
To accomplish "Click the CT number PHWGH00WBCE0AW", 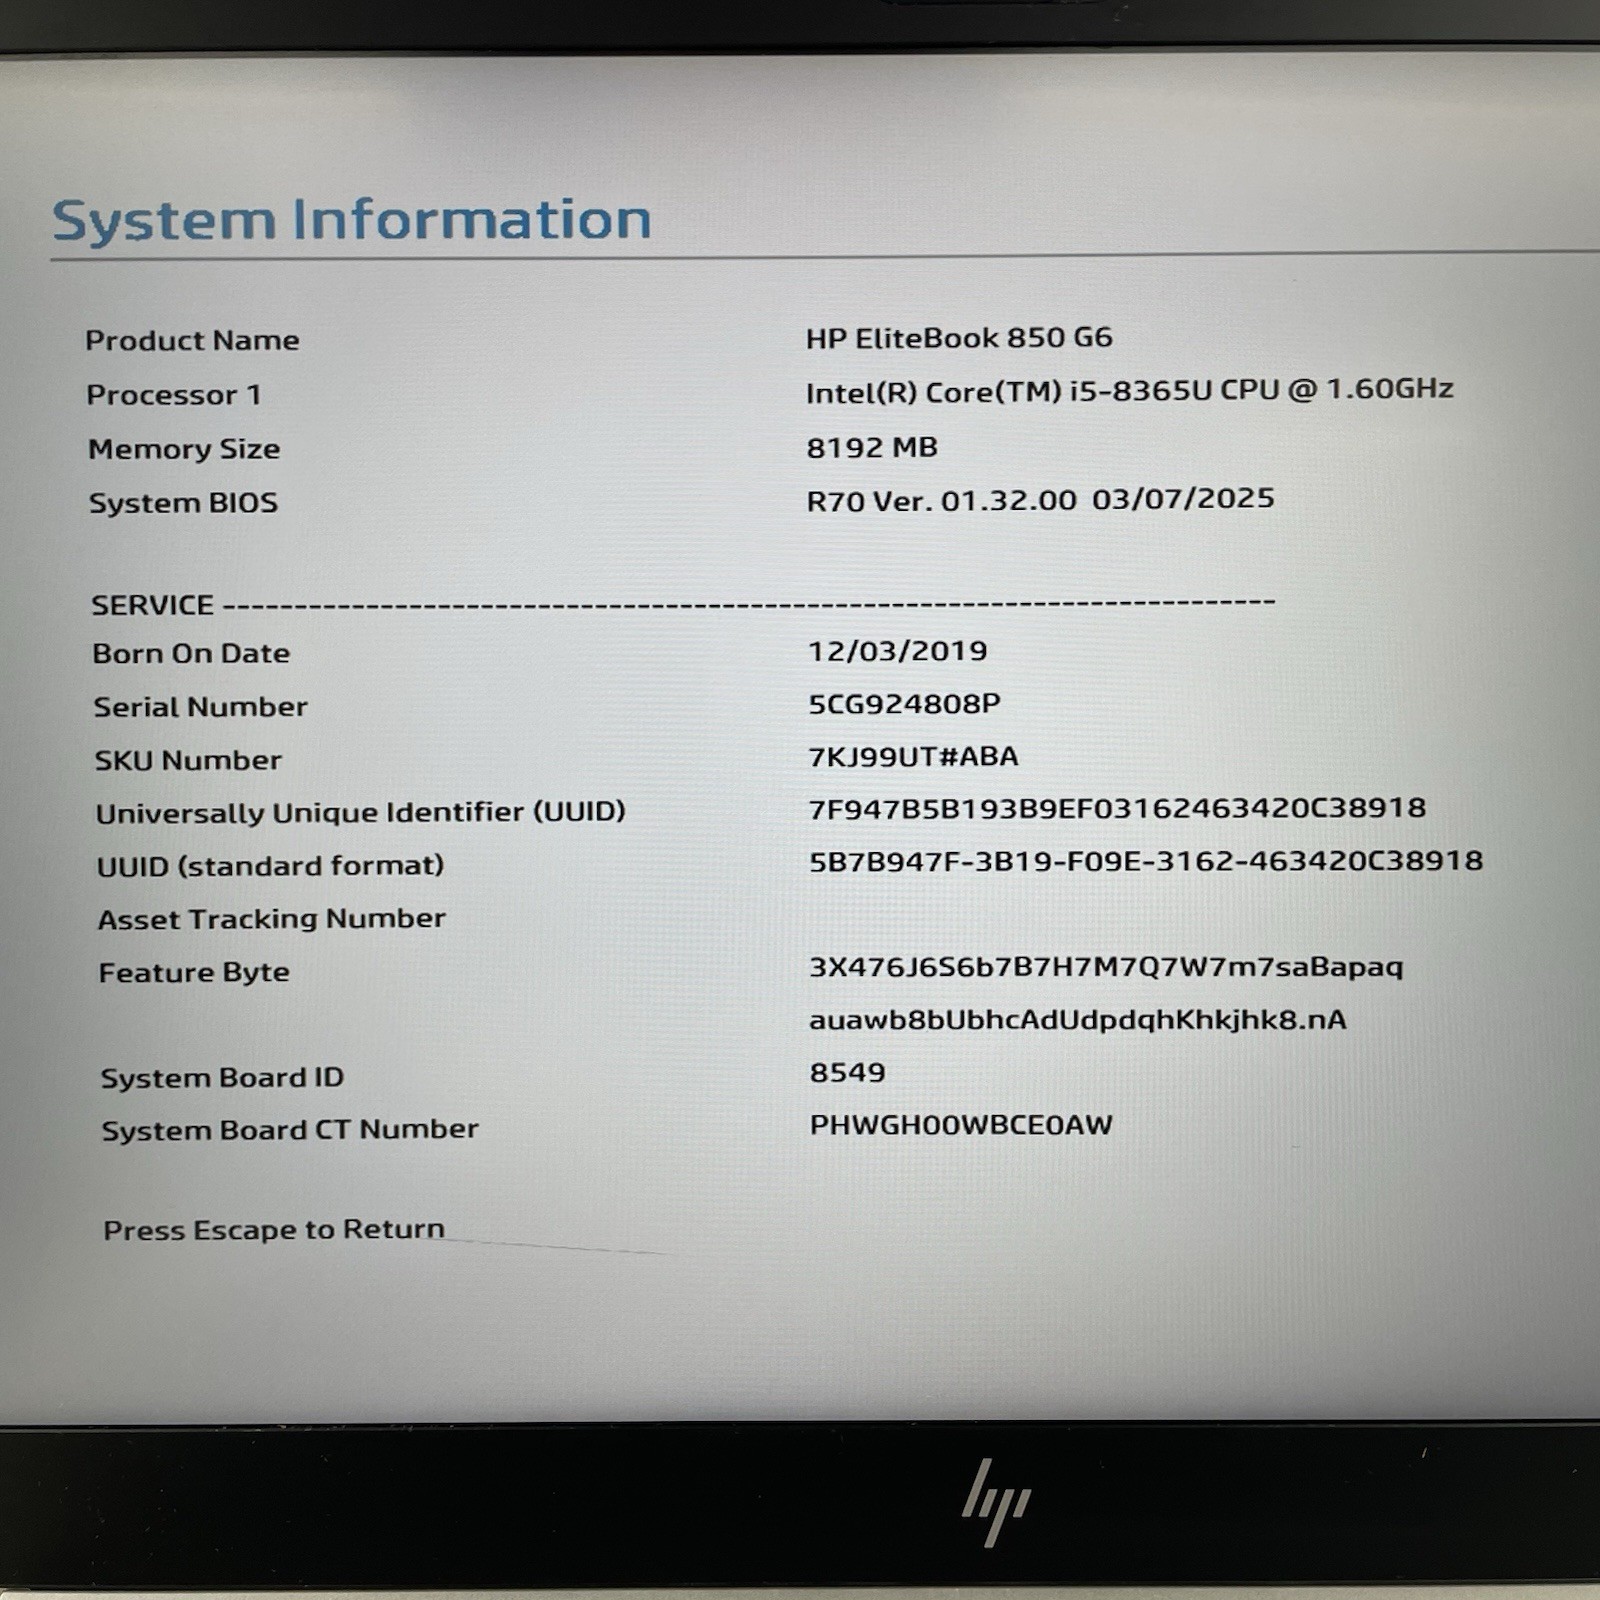I will click(961, 1125).
